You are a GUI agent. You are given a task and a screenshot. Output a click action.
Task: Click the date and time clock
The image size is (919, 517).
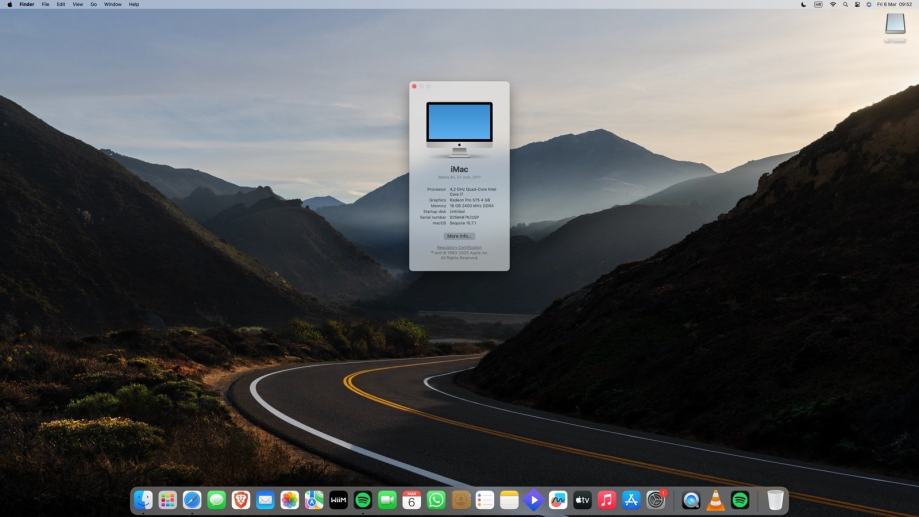894,4
